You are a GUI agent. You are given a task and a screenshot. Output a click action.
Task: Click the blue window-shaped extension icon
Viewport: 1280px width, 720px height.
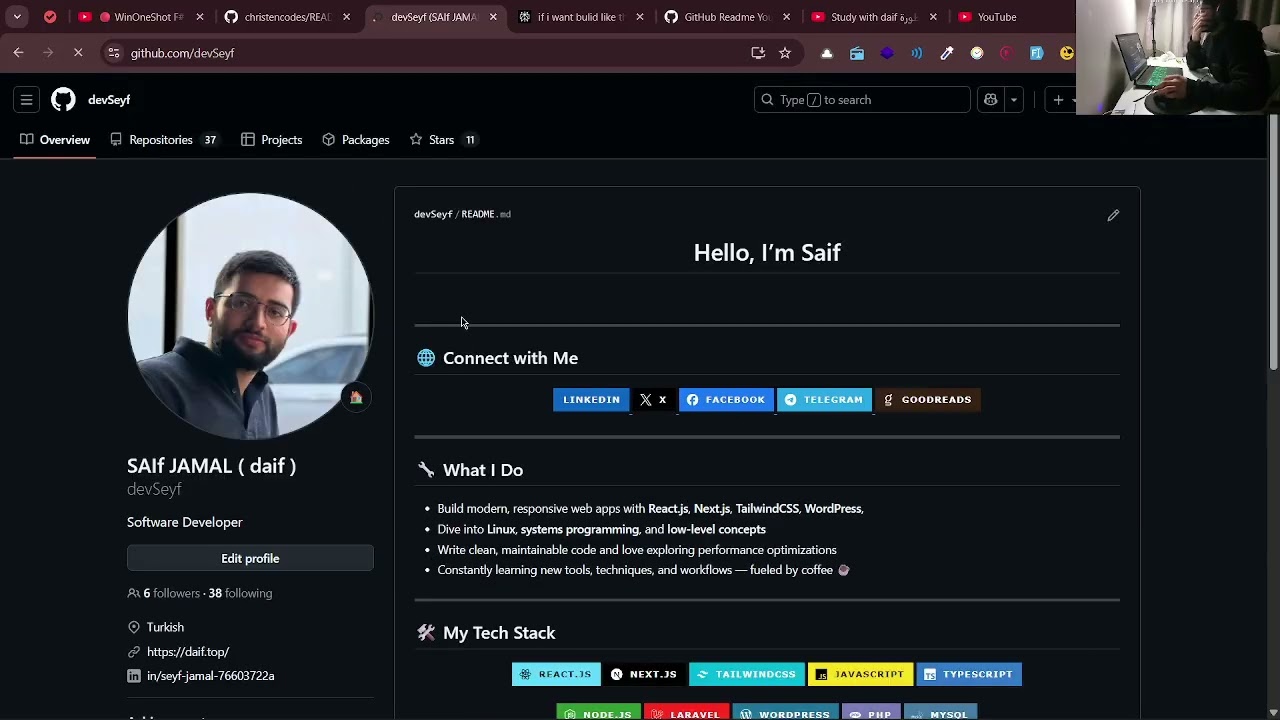click(857, 53)
